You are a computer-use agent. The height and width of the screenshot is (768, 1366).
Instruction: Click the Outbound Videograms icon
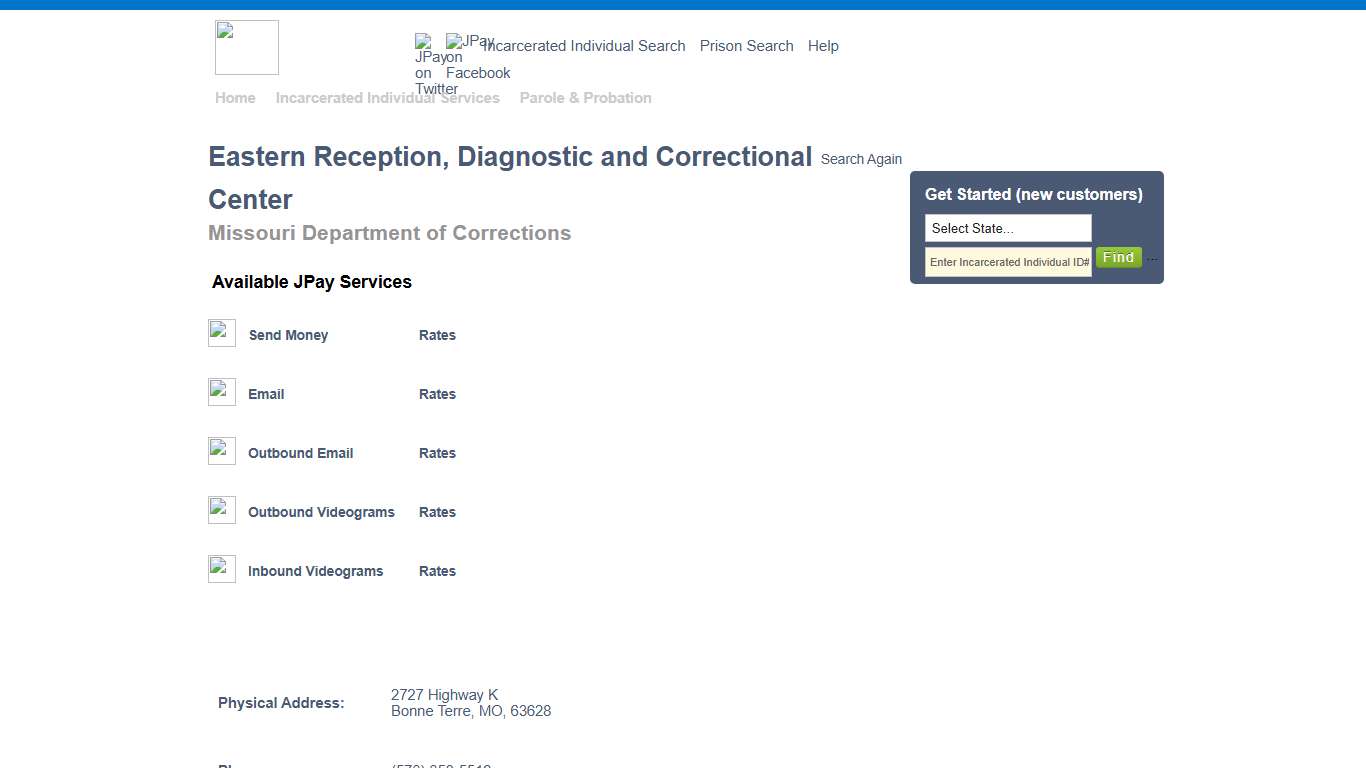221,509
